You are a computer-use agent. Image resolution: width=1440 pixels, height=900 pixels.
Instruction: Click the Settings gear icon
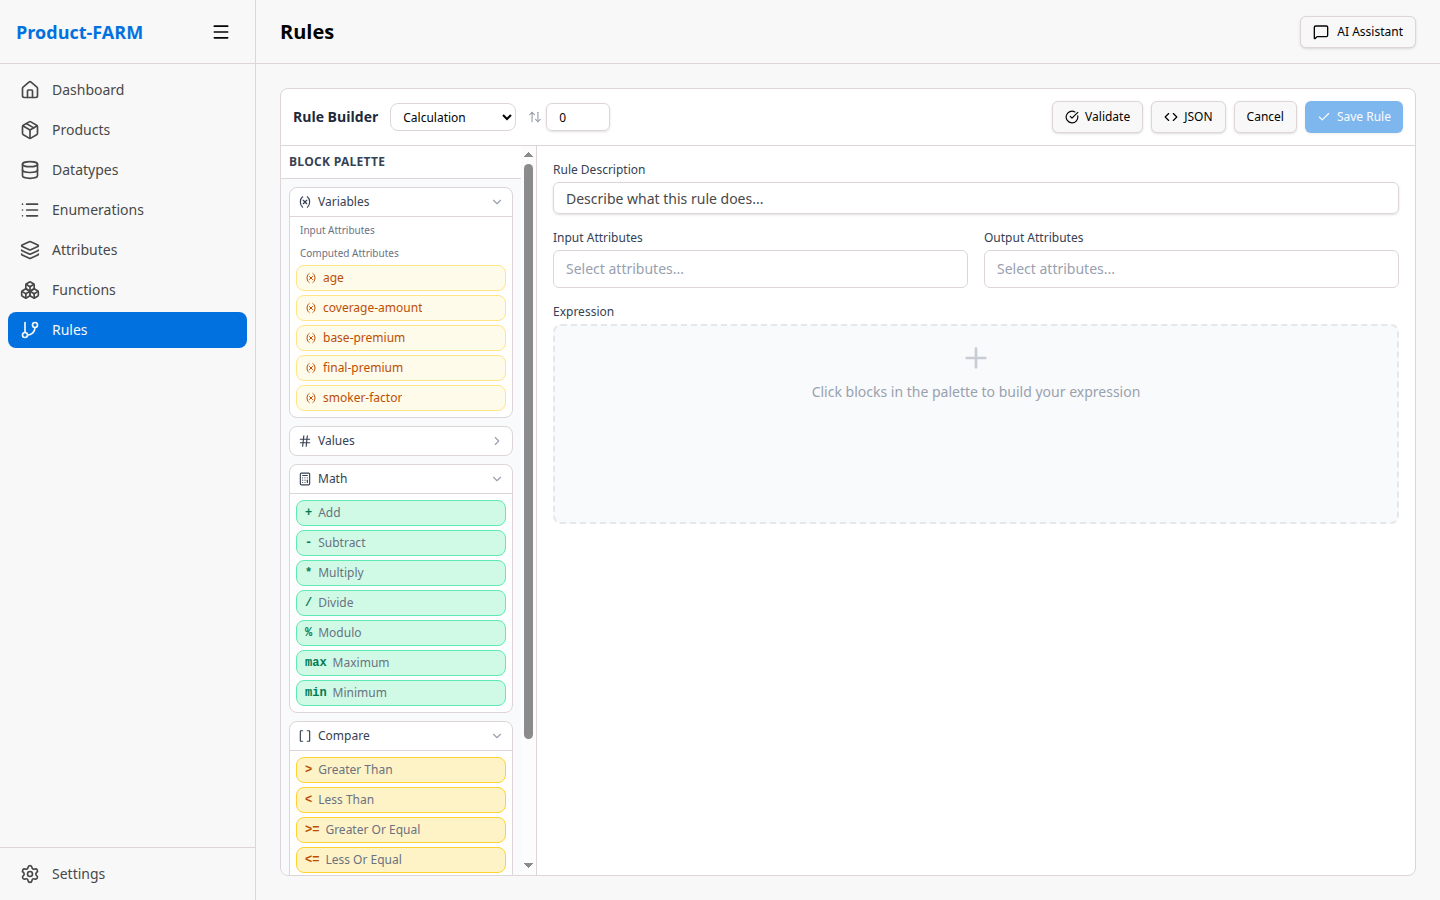30,874
